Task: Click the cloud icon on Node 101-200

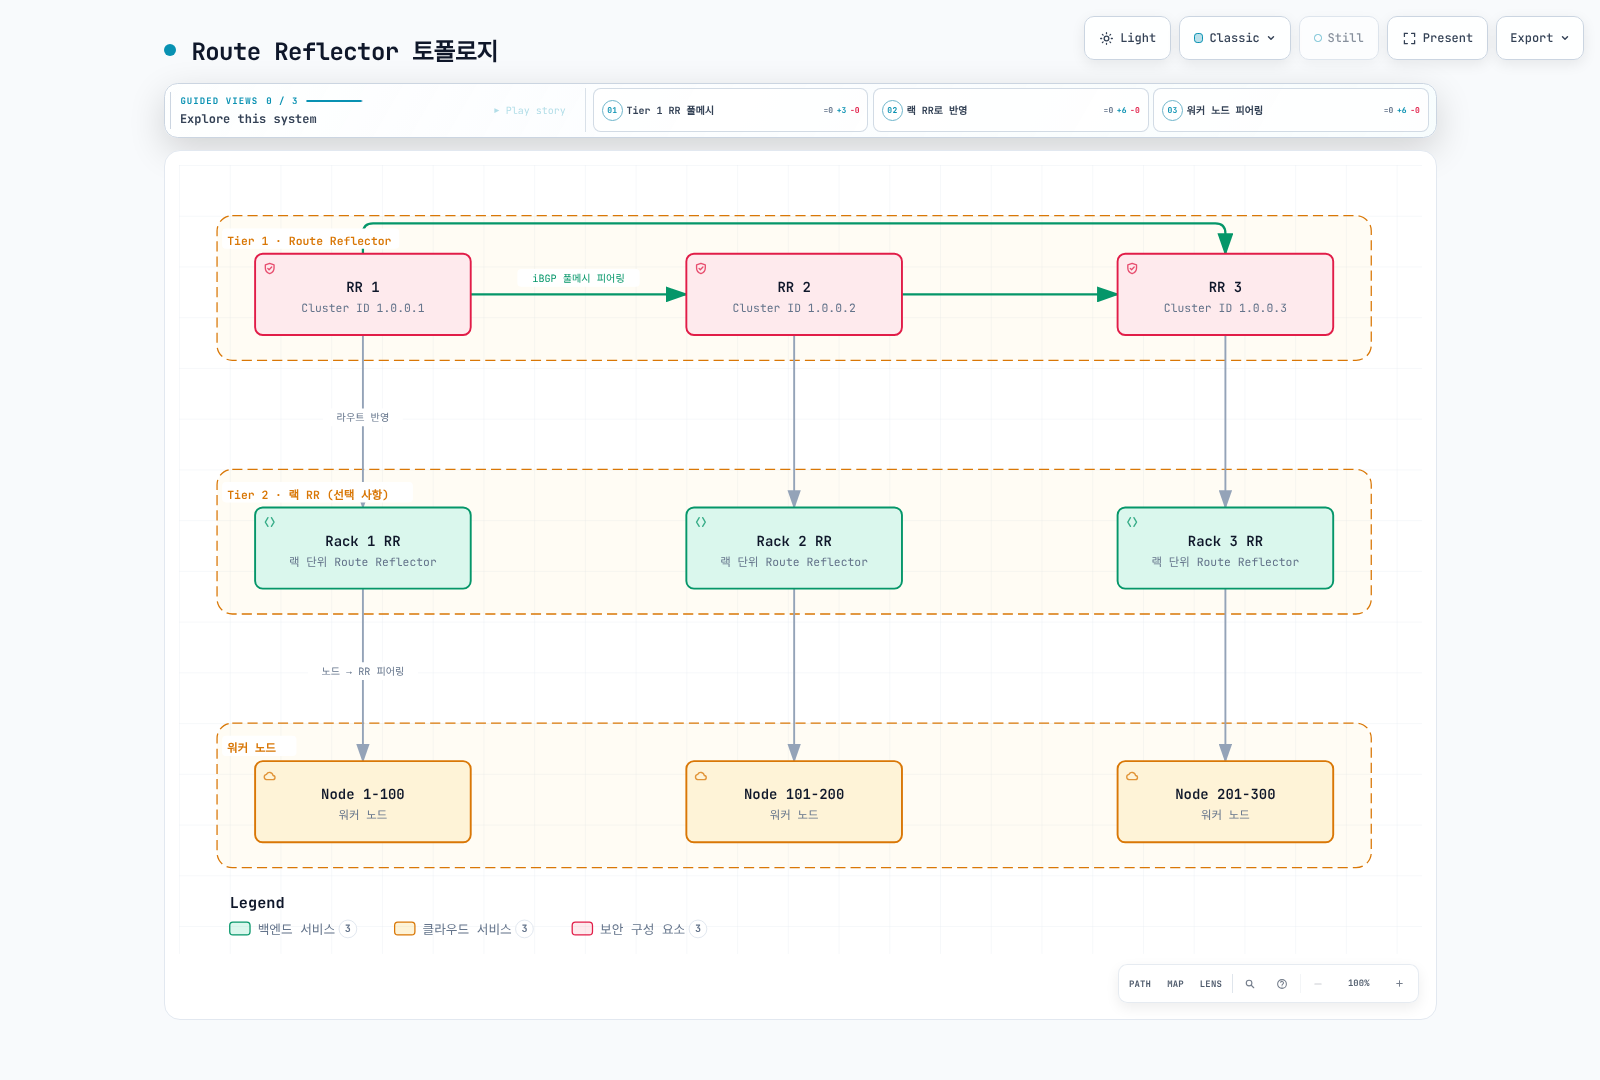Action: (701, 776)
